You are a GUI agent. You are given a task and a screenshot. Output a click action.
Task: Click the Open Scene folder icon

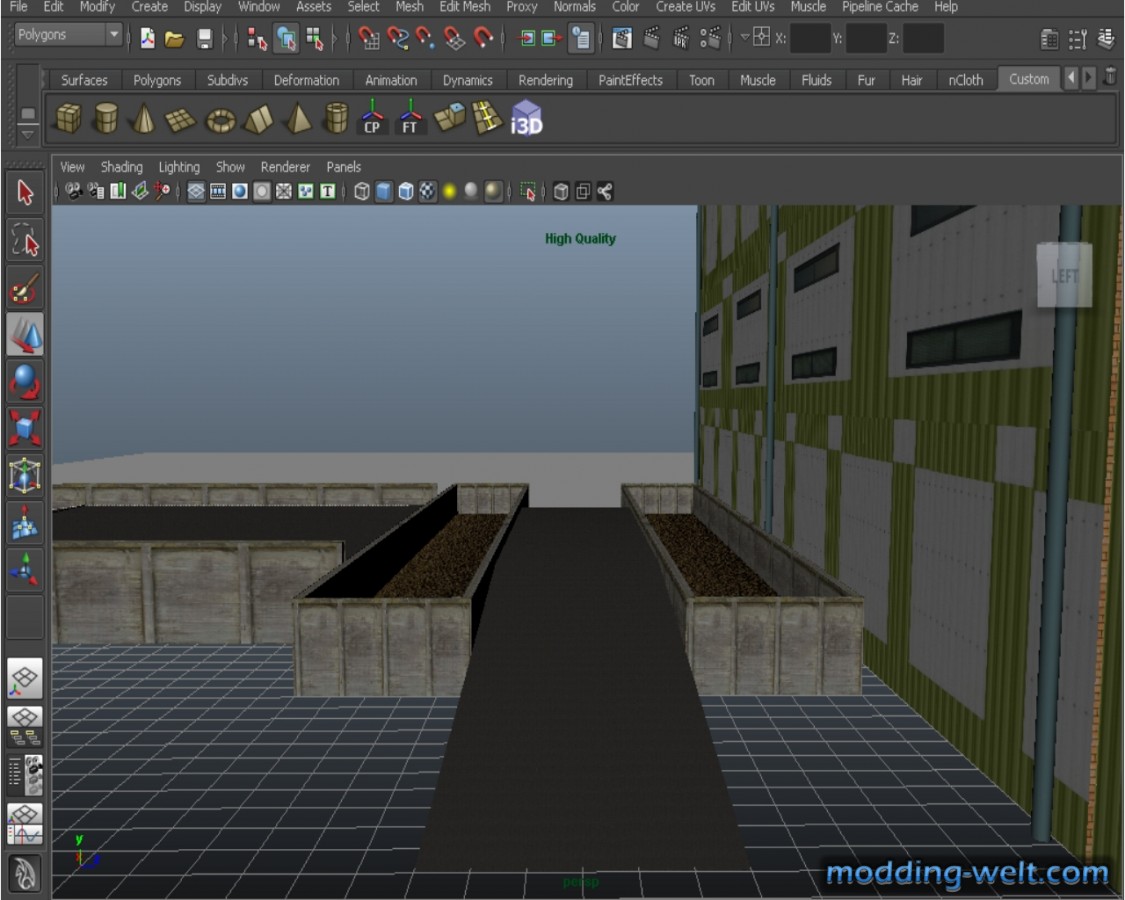click(174, 38)
